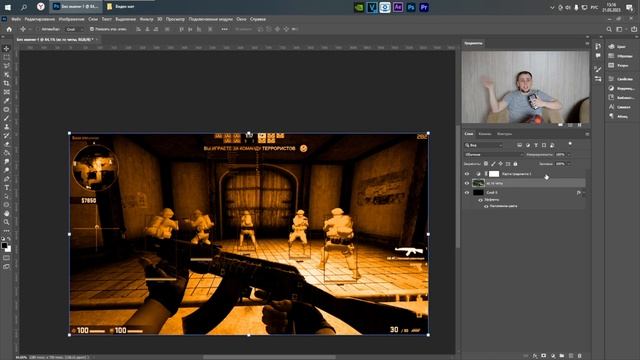Open the Редактирование menu

(x=40, y=19)
